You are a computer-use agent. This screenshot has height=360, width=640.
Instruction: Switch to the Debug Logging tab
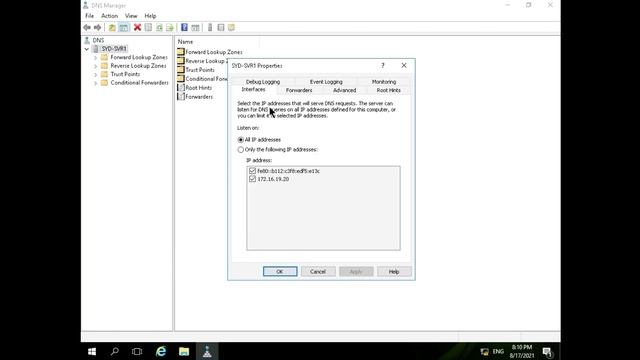[x=263, y=82]
